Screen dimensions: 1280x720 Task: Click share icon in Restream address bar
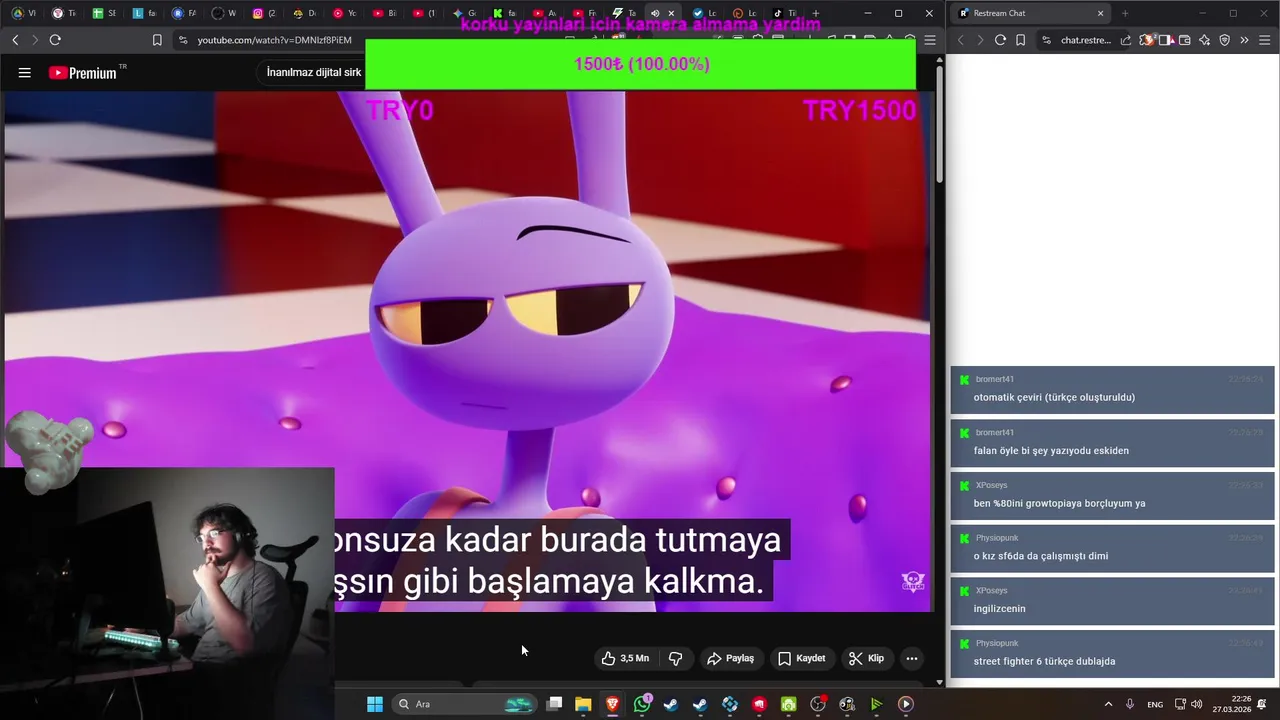tap(1126, 40)
